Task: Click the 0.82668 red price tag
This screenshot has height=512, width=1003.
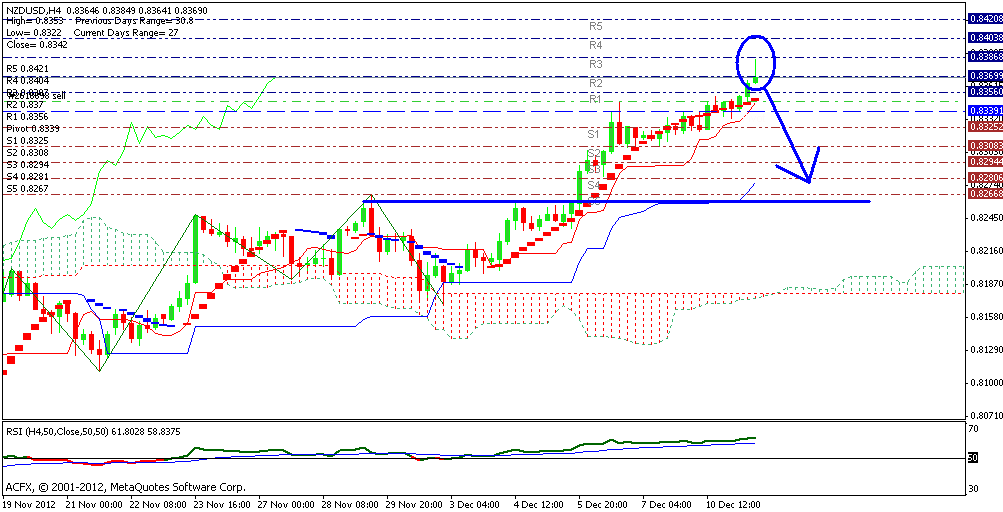Action: 984,194
